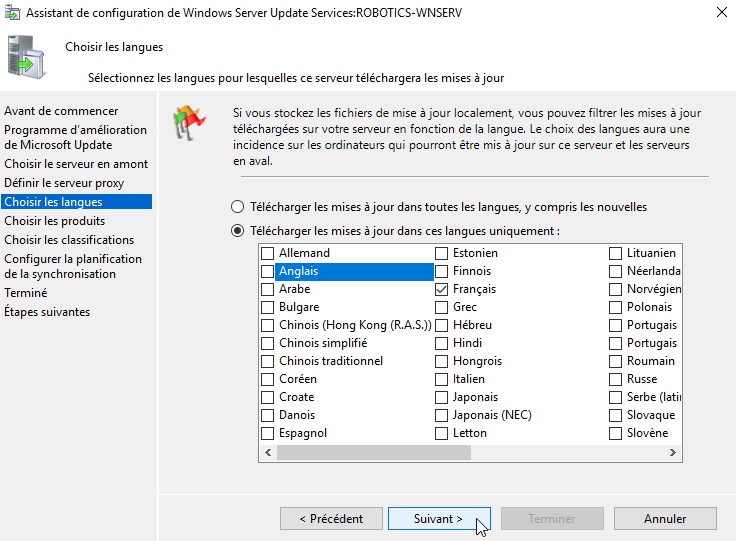This screenshot has width=736, height=541.
Task: Check the Hindi language box
Action: [441, 343]
